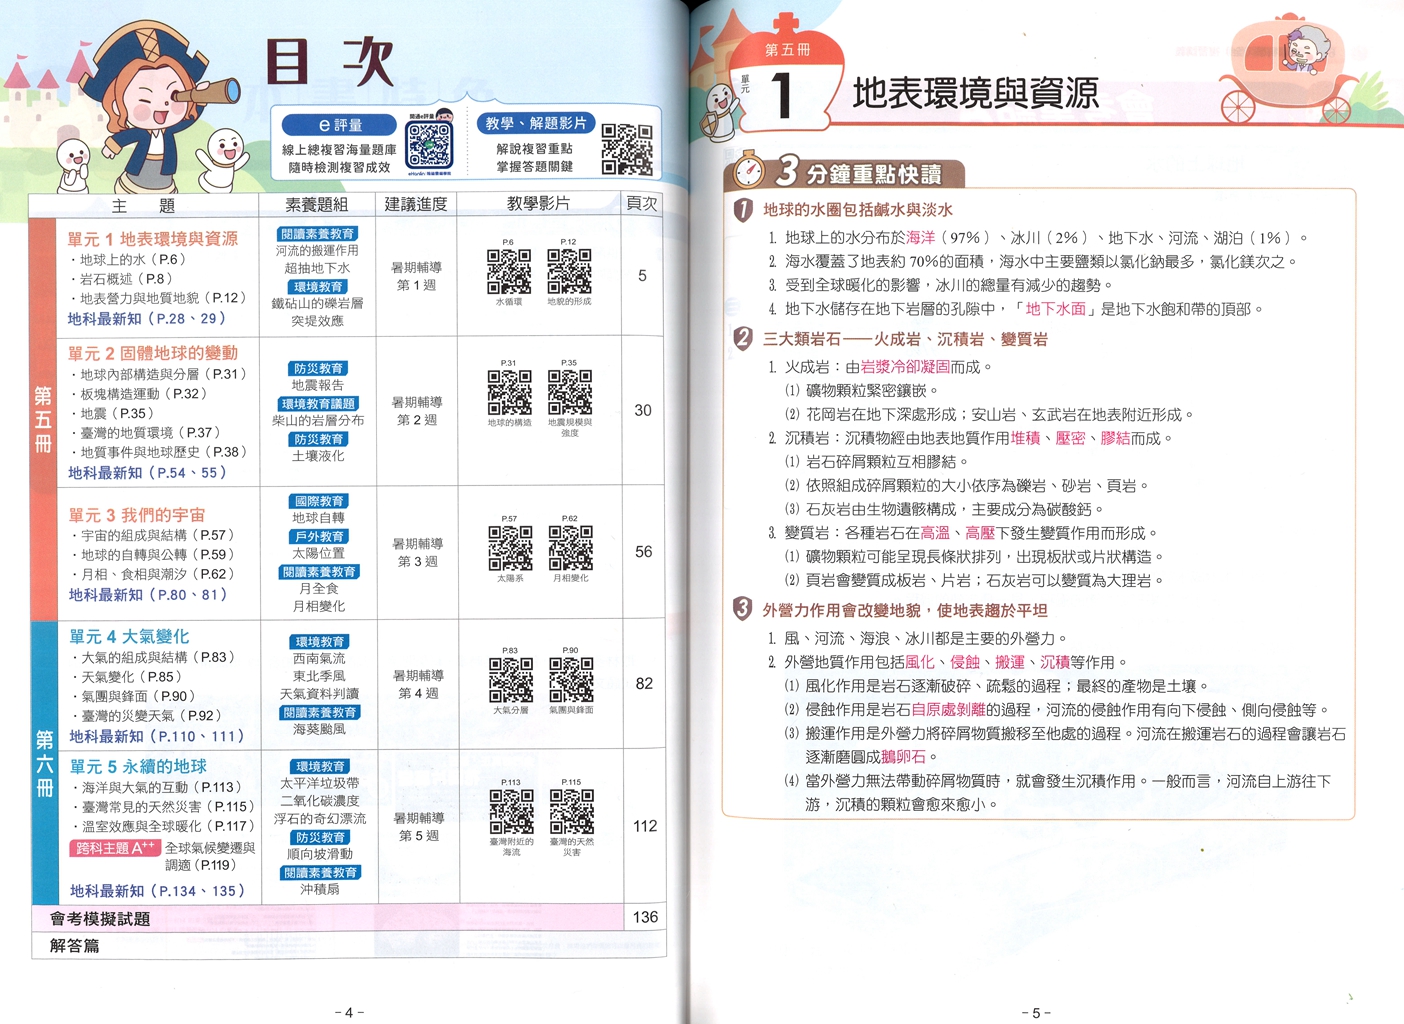The width and height of the screenshot is (1404, 1024).
Task: Click the highlighted term 地下水面
Action: (1055, 309)
